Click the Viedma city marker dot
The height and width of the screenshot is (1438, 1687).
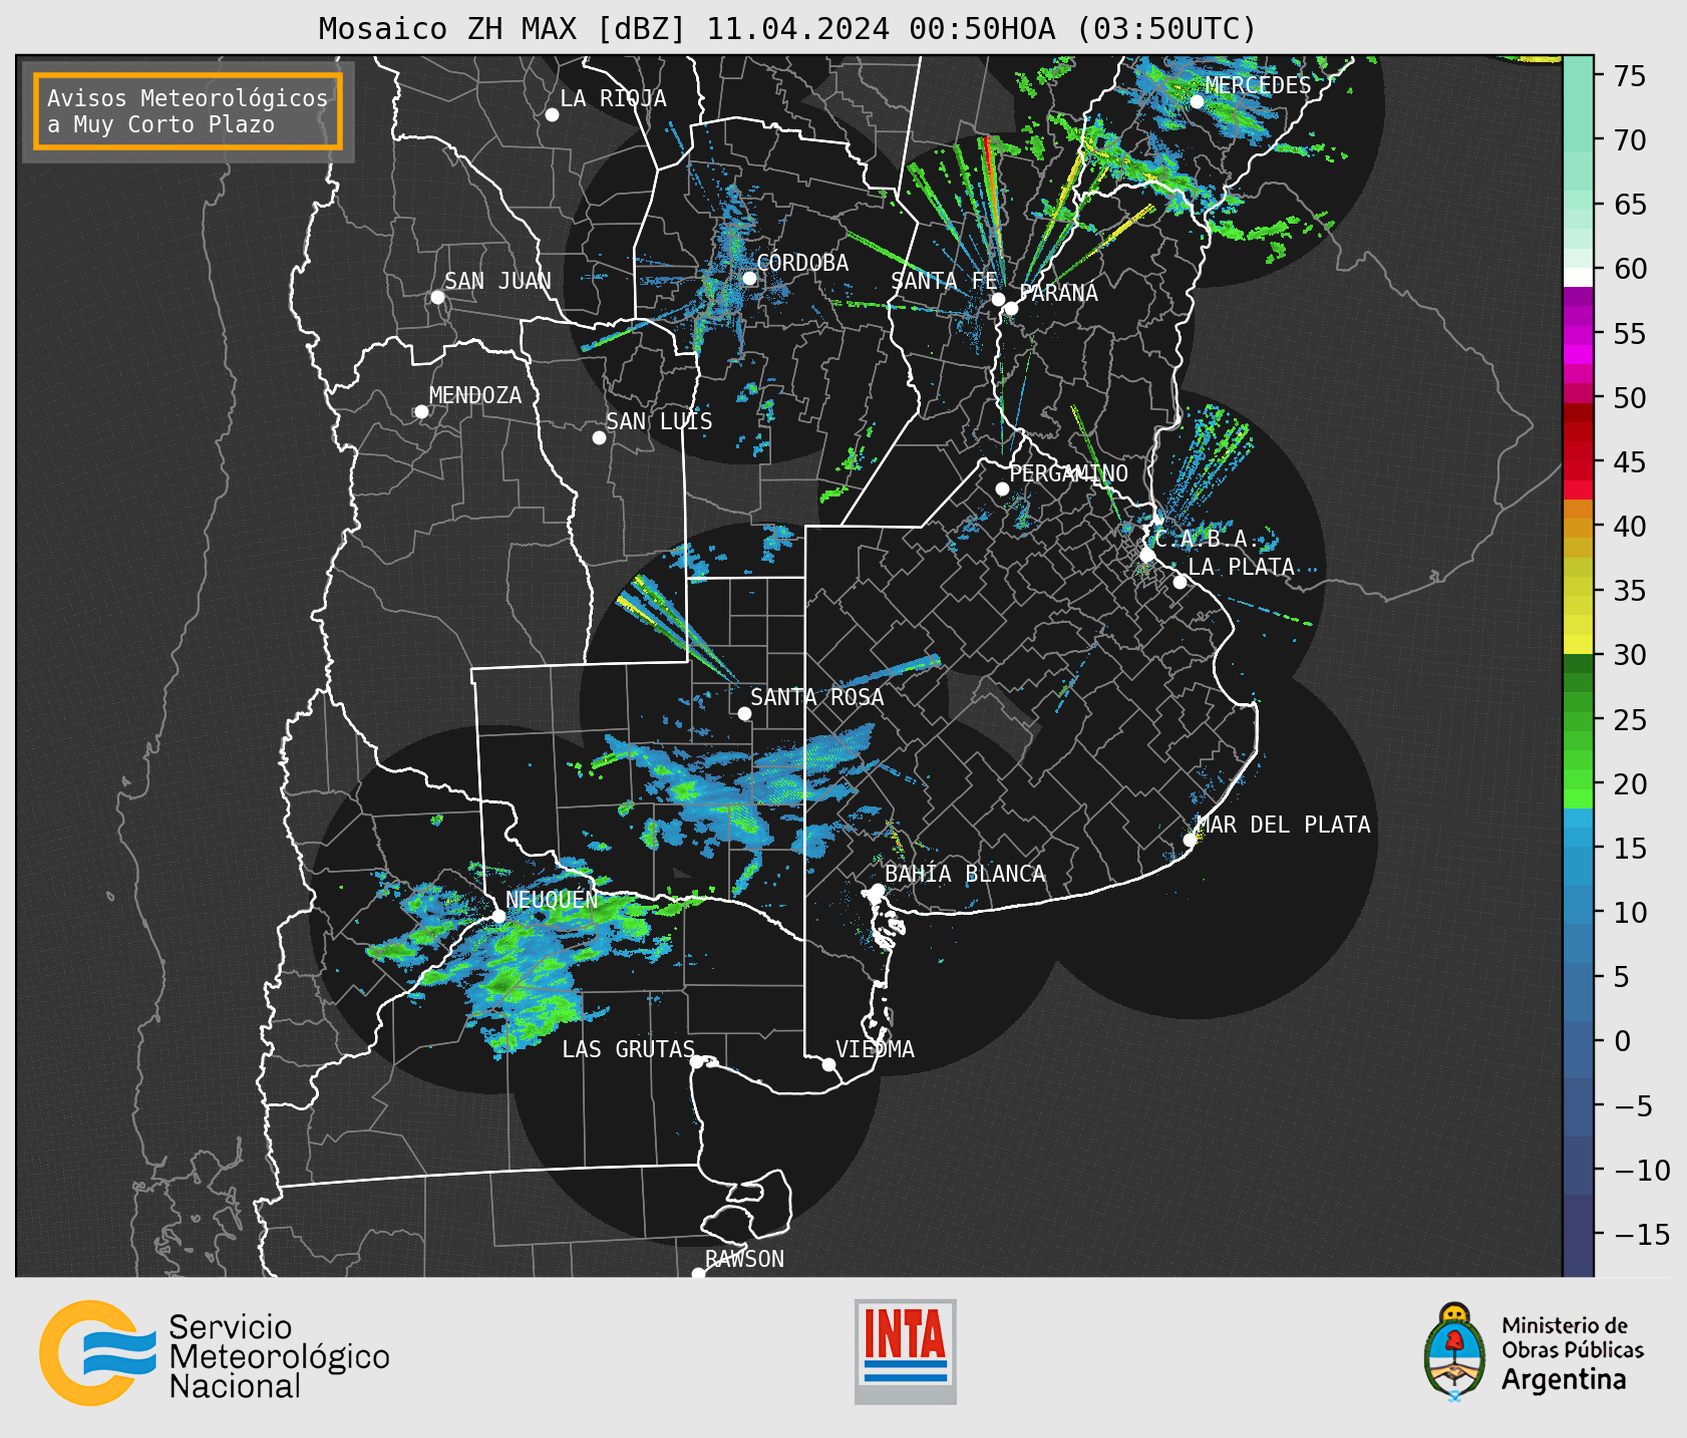tap(829, 1064)
